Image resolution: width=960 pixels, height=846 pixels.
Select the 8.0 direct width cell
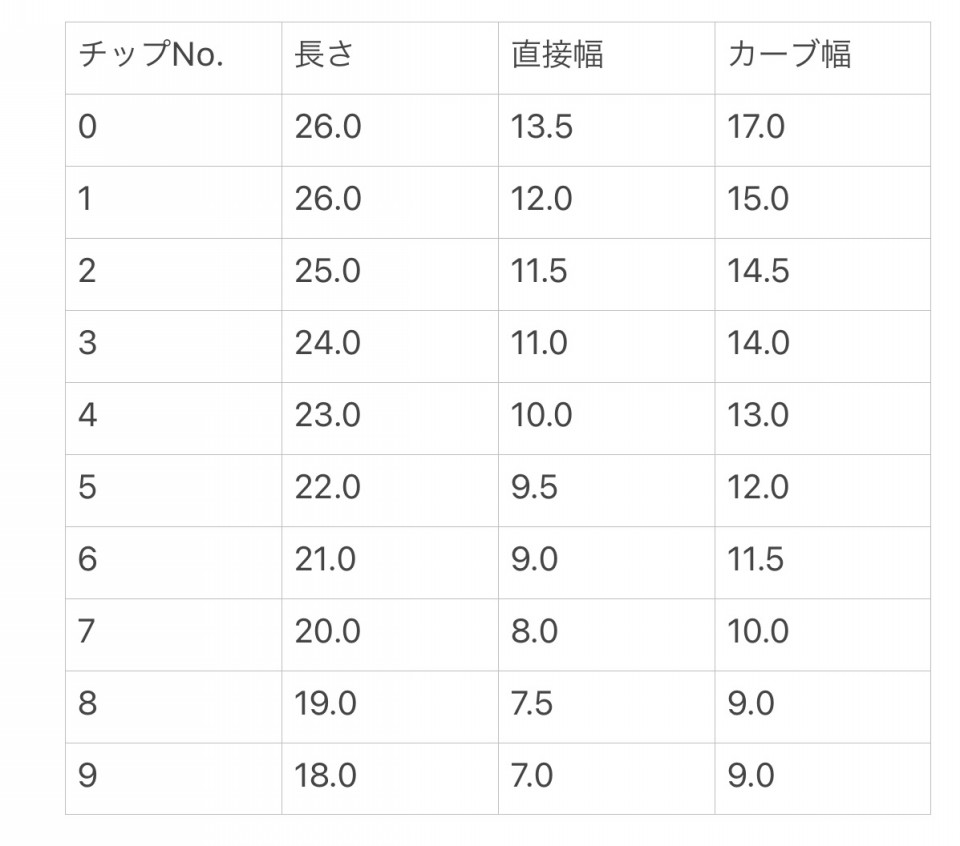coord(607,635)
